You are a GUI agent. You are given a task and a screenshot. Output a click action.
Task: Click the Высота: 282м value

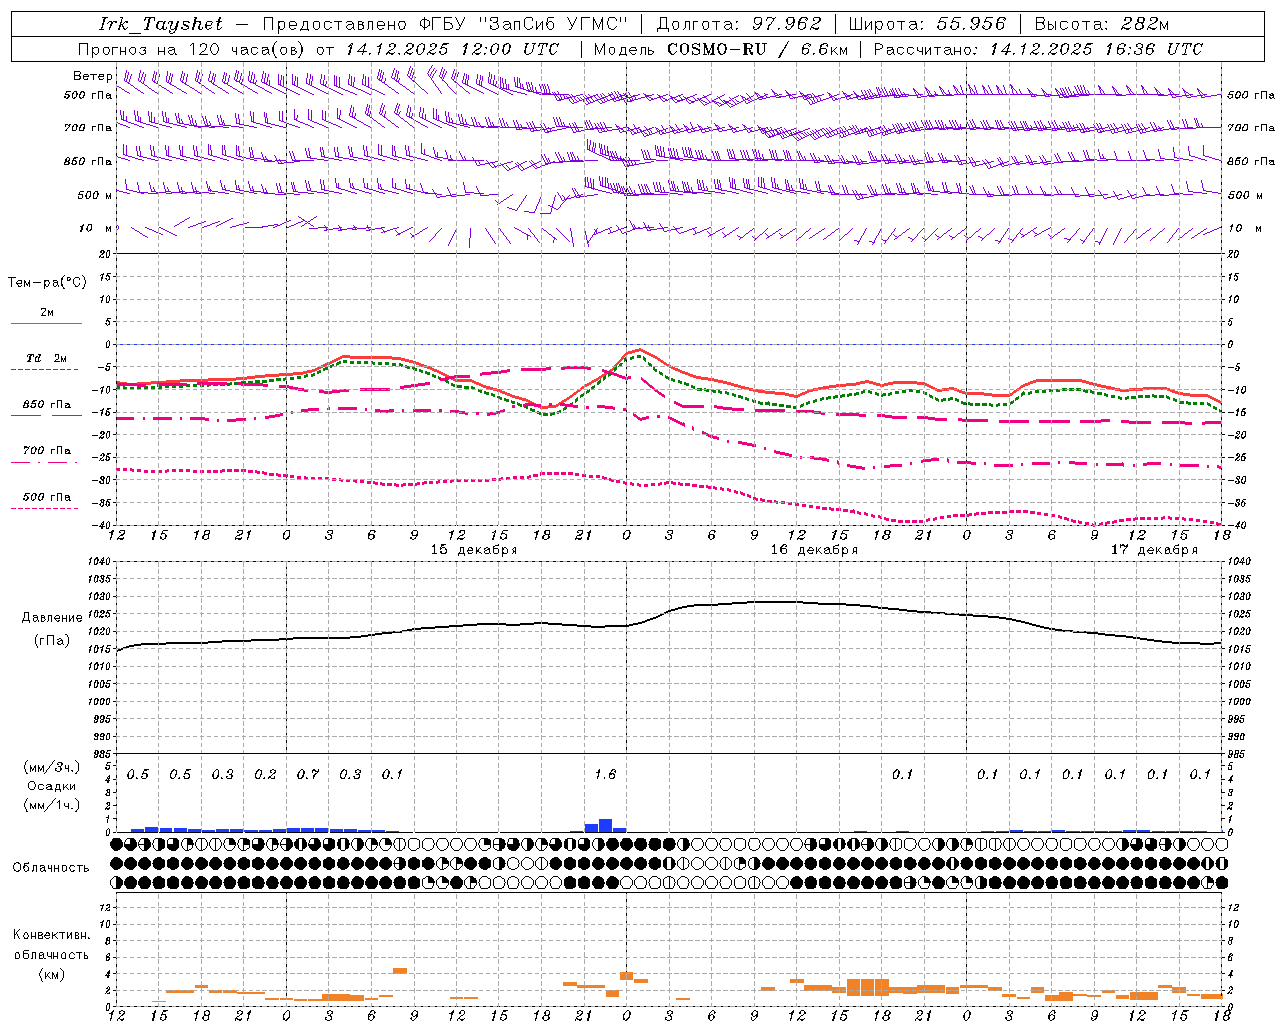[x=1101, y=24]
